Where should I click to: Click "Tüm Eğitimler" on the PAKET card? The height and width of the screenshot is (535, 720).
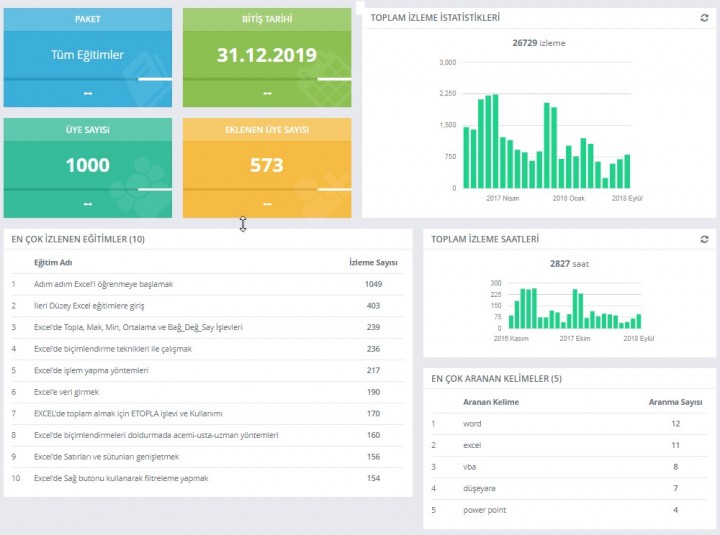pyautogui.click(x=87, y=55)
